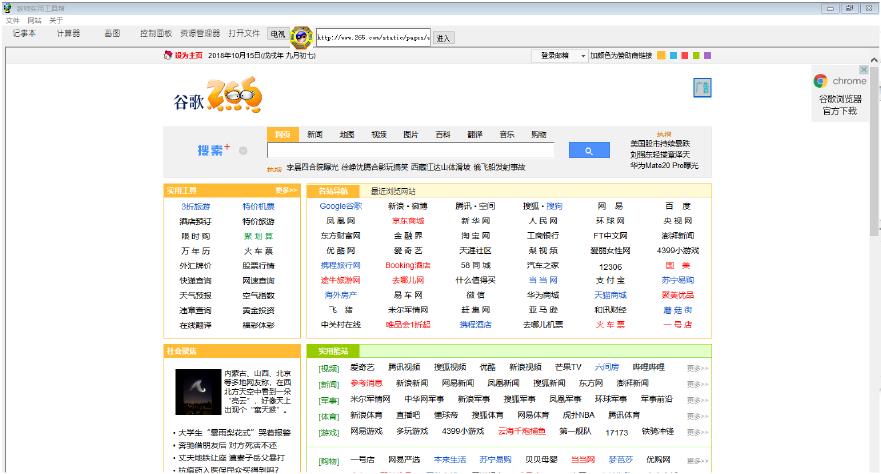The width and height of the screenshot is (881, 474).
Task: Pick the red highlight color swatch
Action: tap(684, 56)
